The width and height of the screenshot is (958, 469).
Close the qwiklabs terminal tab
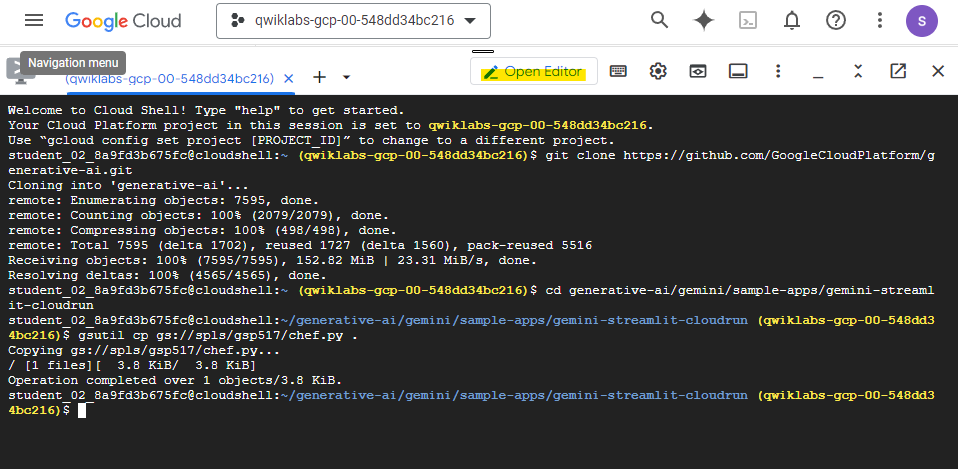[x=289, y=78]
